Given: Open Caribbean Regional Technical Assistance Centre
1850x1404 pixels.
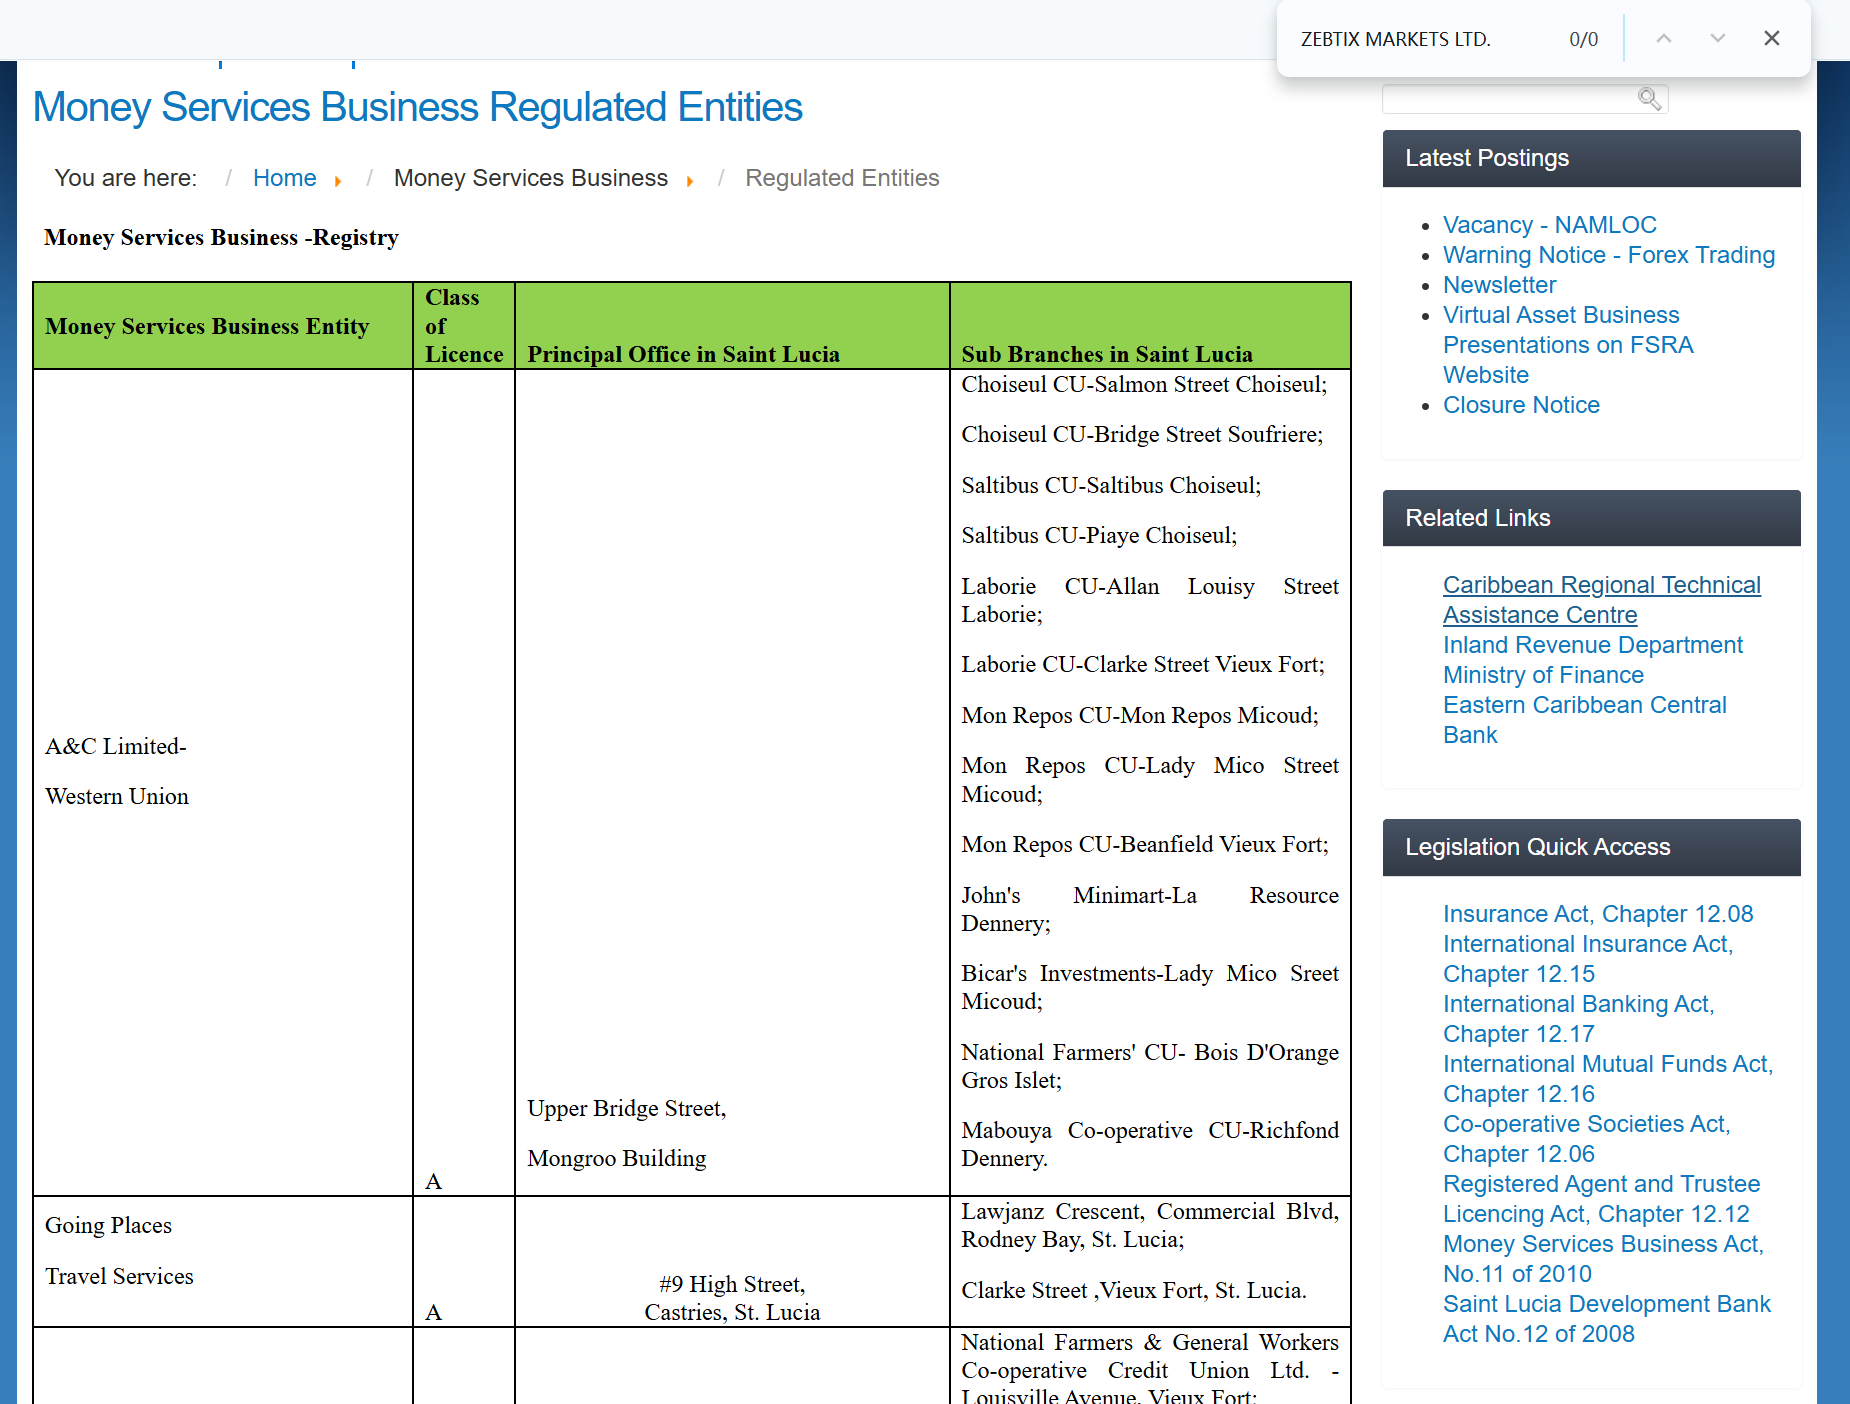Looking at the screenshot, I should pos(1602,600).
